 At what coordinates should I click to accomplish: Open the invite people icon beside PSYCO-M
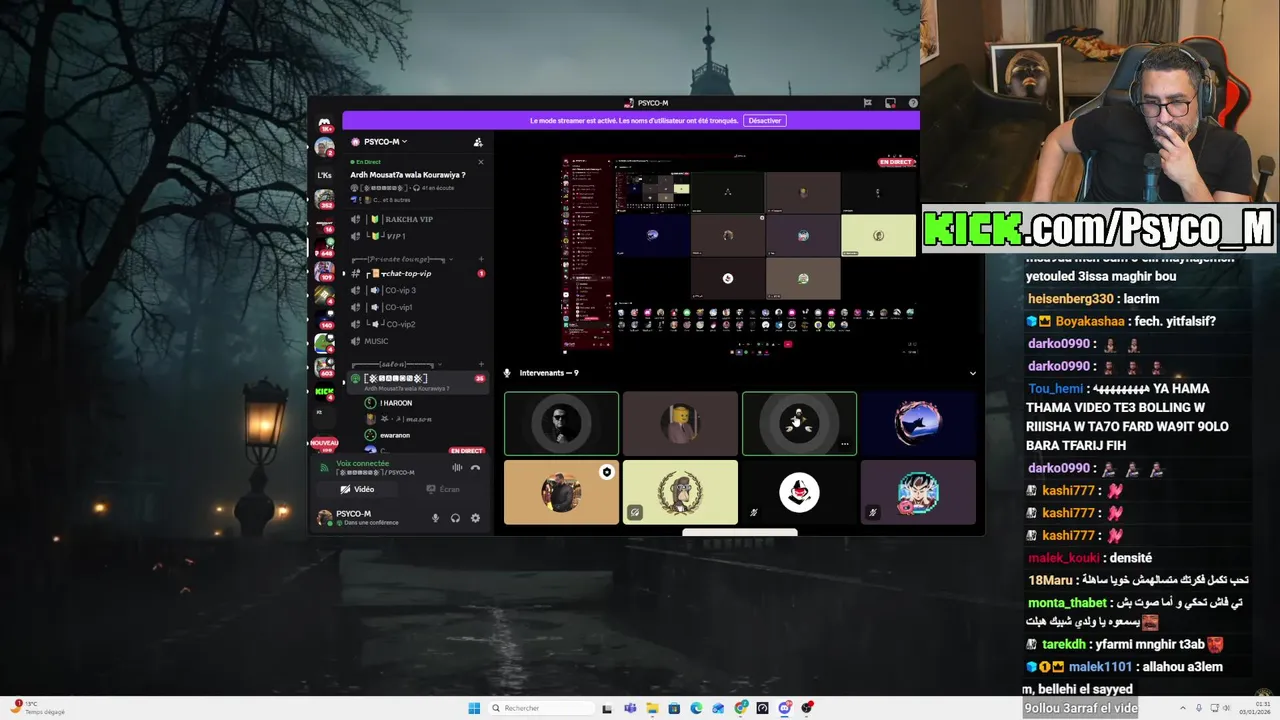pos(478,142)
